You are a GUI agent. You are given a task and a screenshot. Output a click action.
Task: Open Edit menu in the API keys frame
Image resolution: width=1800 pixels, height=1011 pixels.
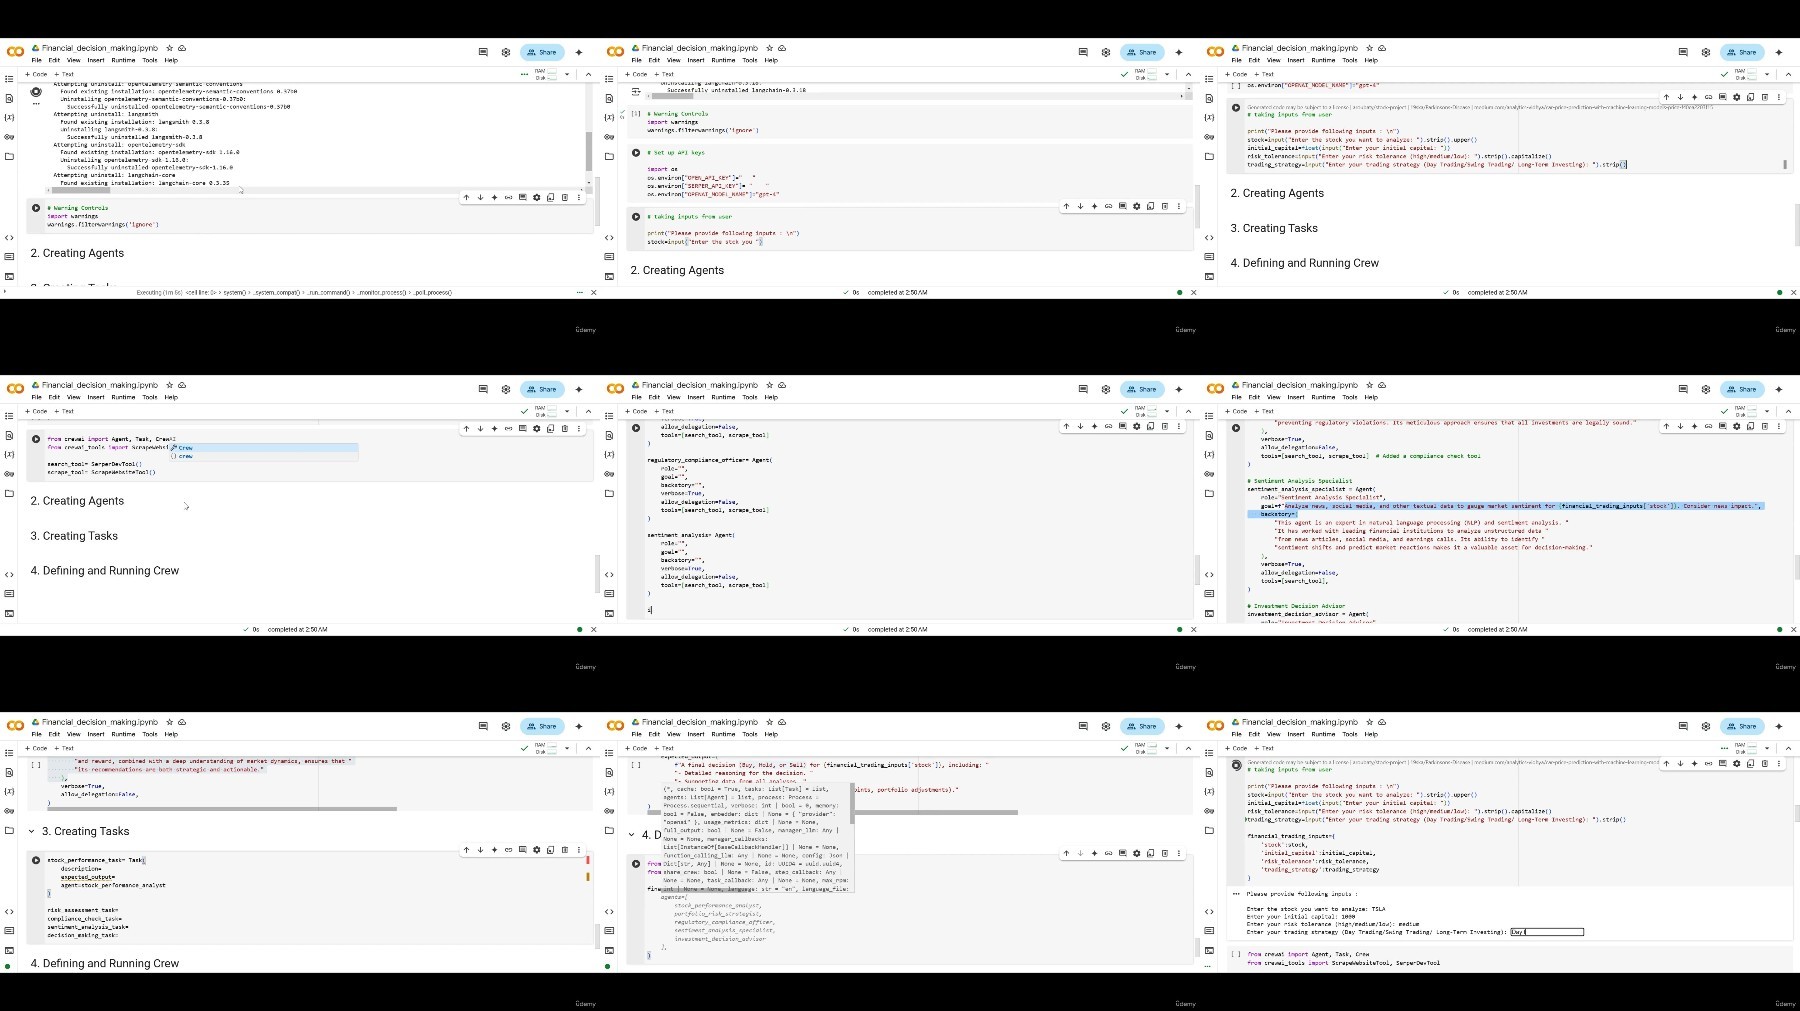point(654,60)
